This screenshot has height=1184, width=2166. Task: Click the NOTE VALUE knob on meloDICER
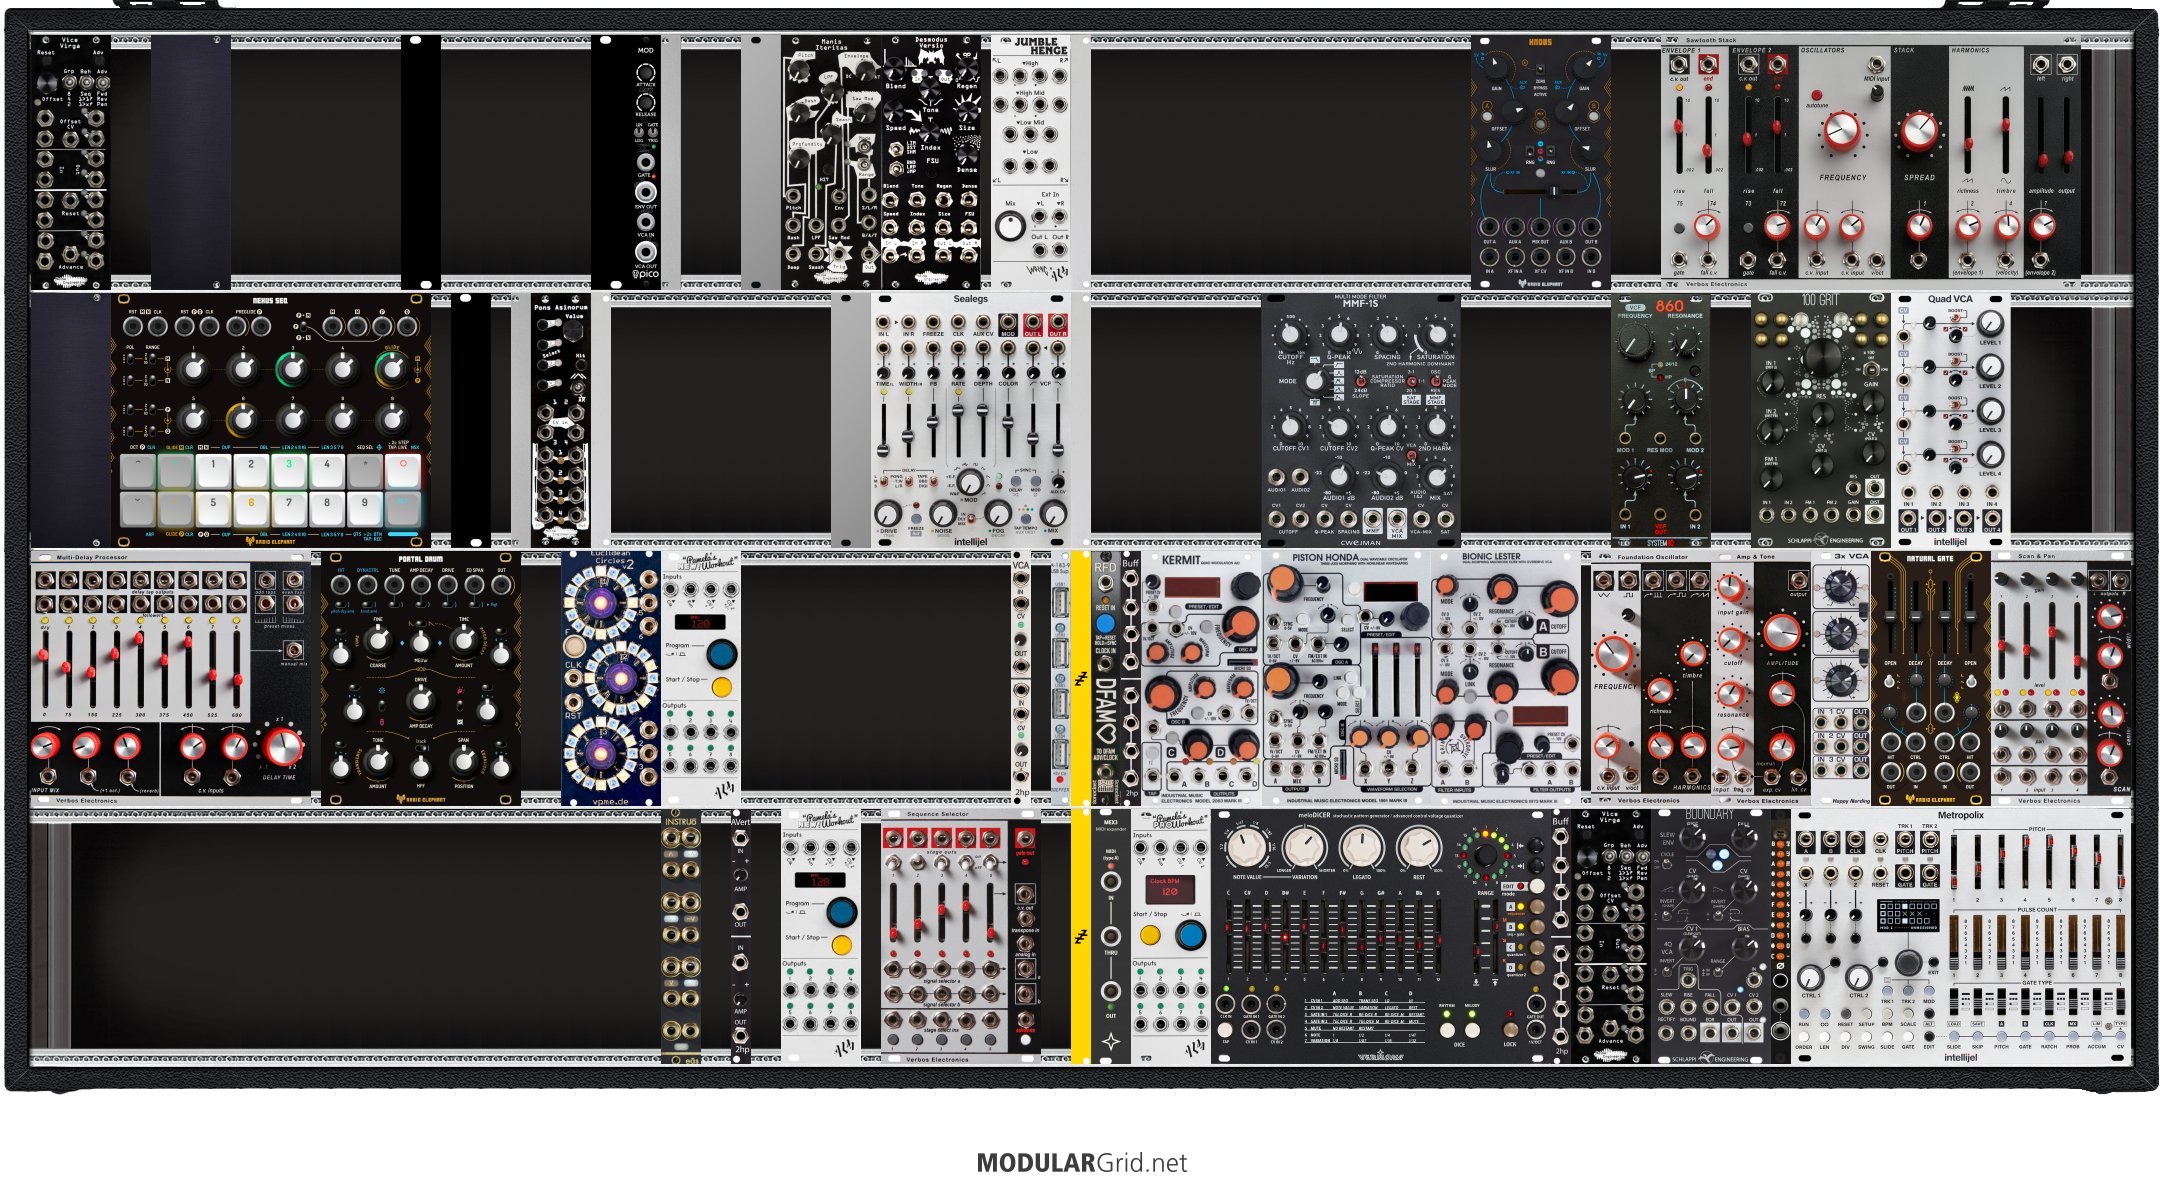pyautogui.click(x=1246, y=849)
